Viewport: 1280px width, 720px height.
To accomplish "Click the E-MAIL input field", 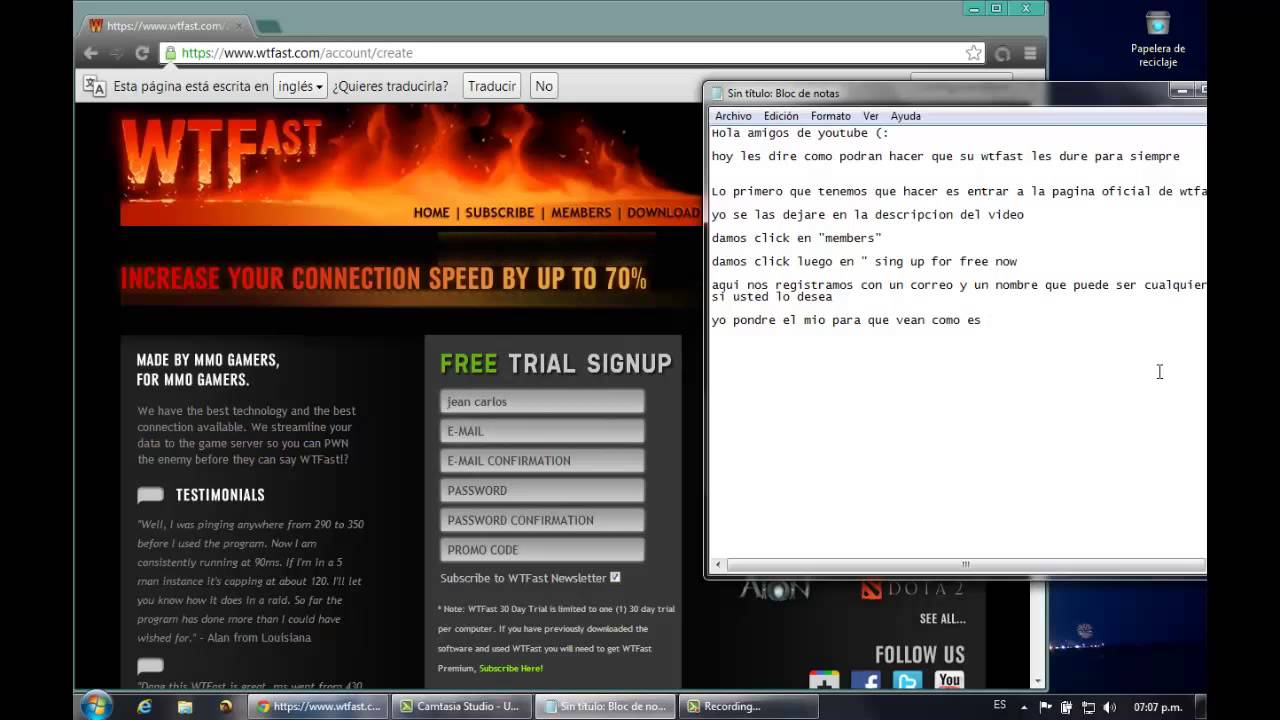I will [542, 431].
